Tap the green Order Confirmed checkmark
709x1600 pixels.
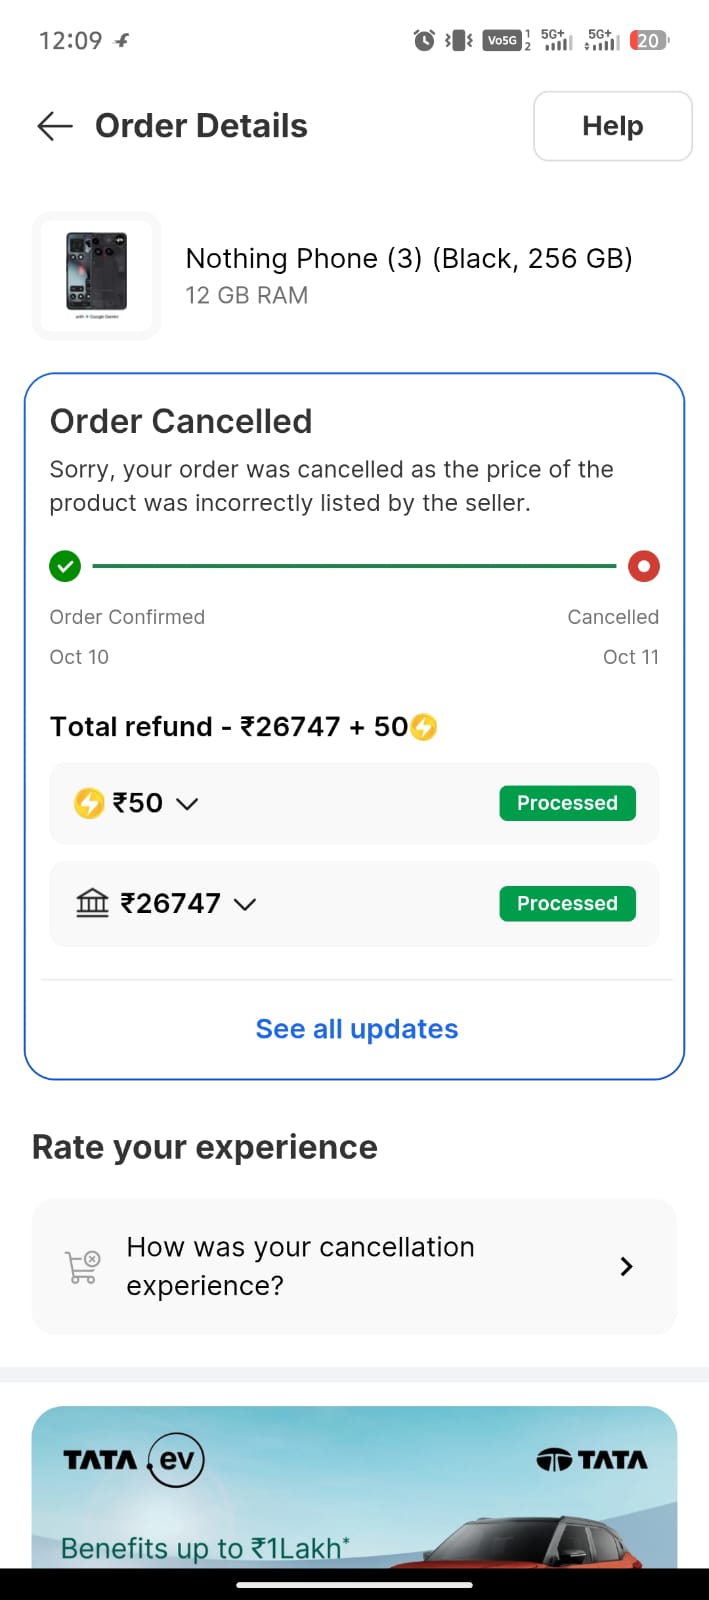pyautogui.click(x=65, y=566)
